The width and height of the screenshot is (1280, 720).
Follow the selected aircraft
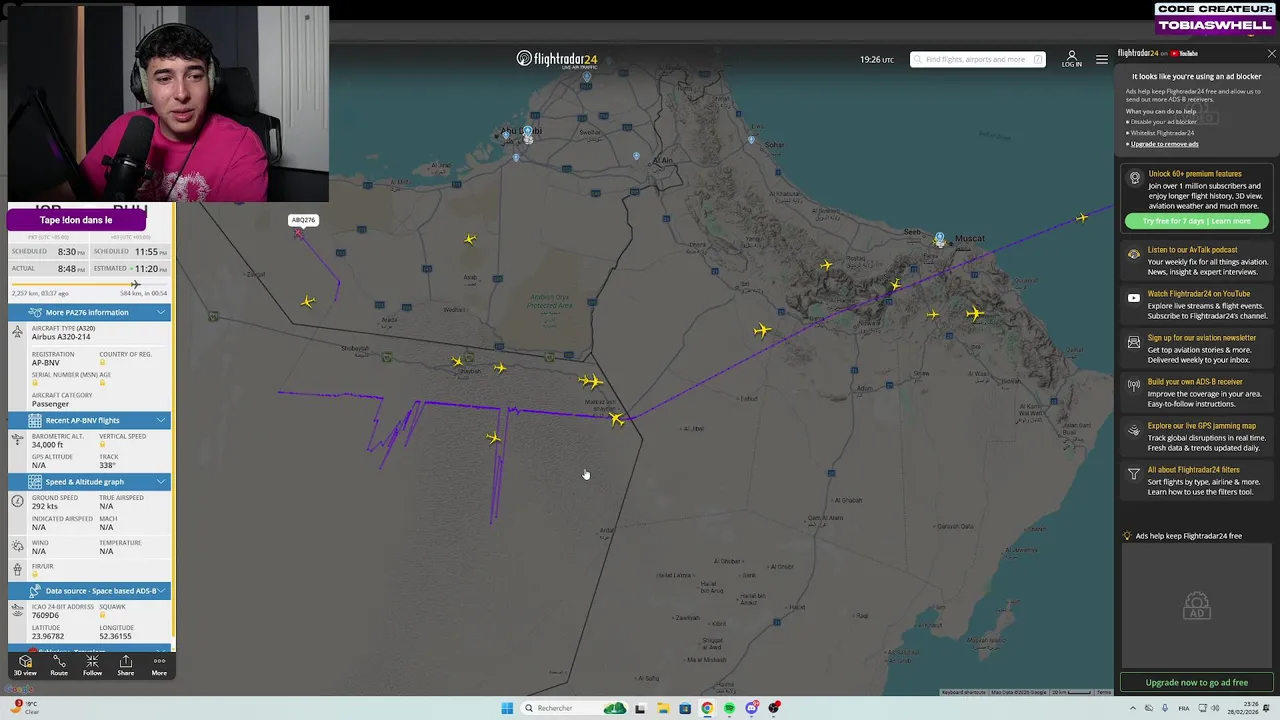[92, 665]
